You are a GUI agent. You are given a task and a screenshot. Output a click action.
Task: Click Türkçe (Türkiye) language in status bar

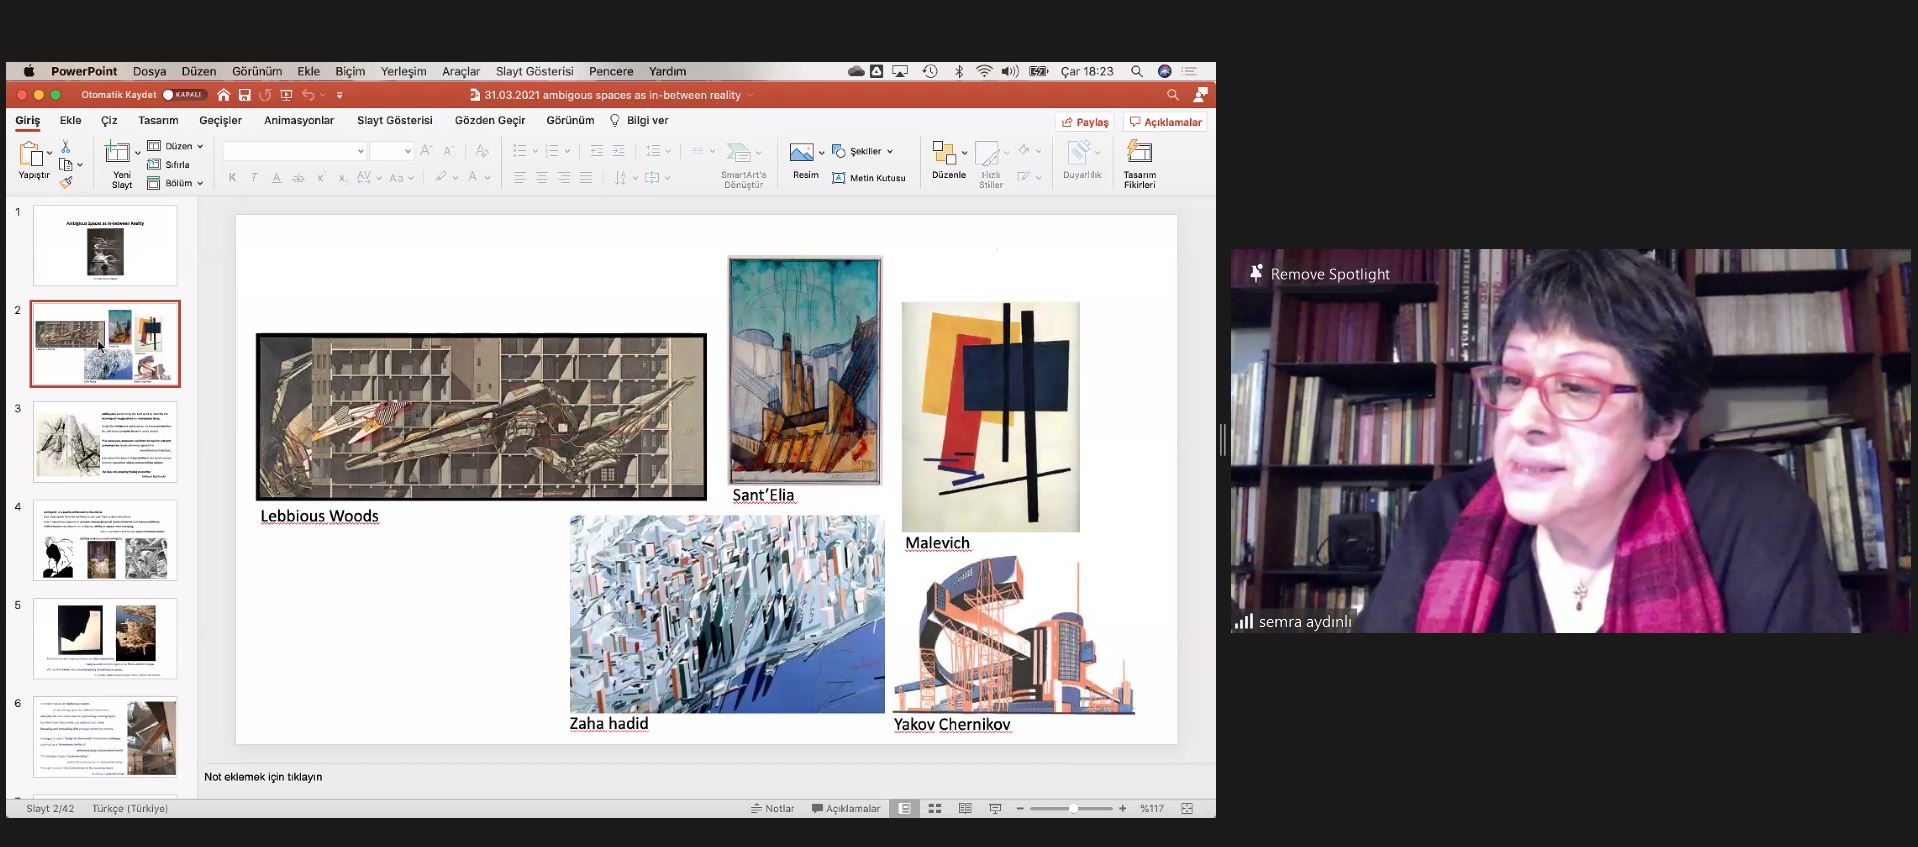pos(130,808)
